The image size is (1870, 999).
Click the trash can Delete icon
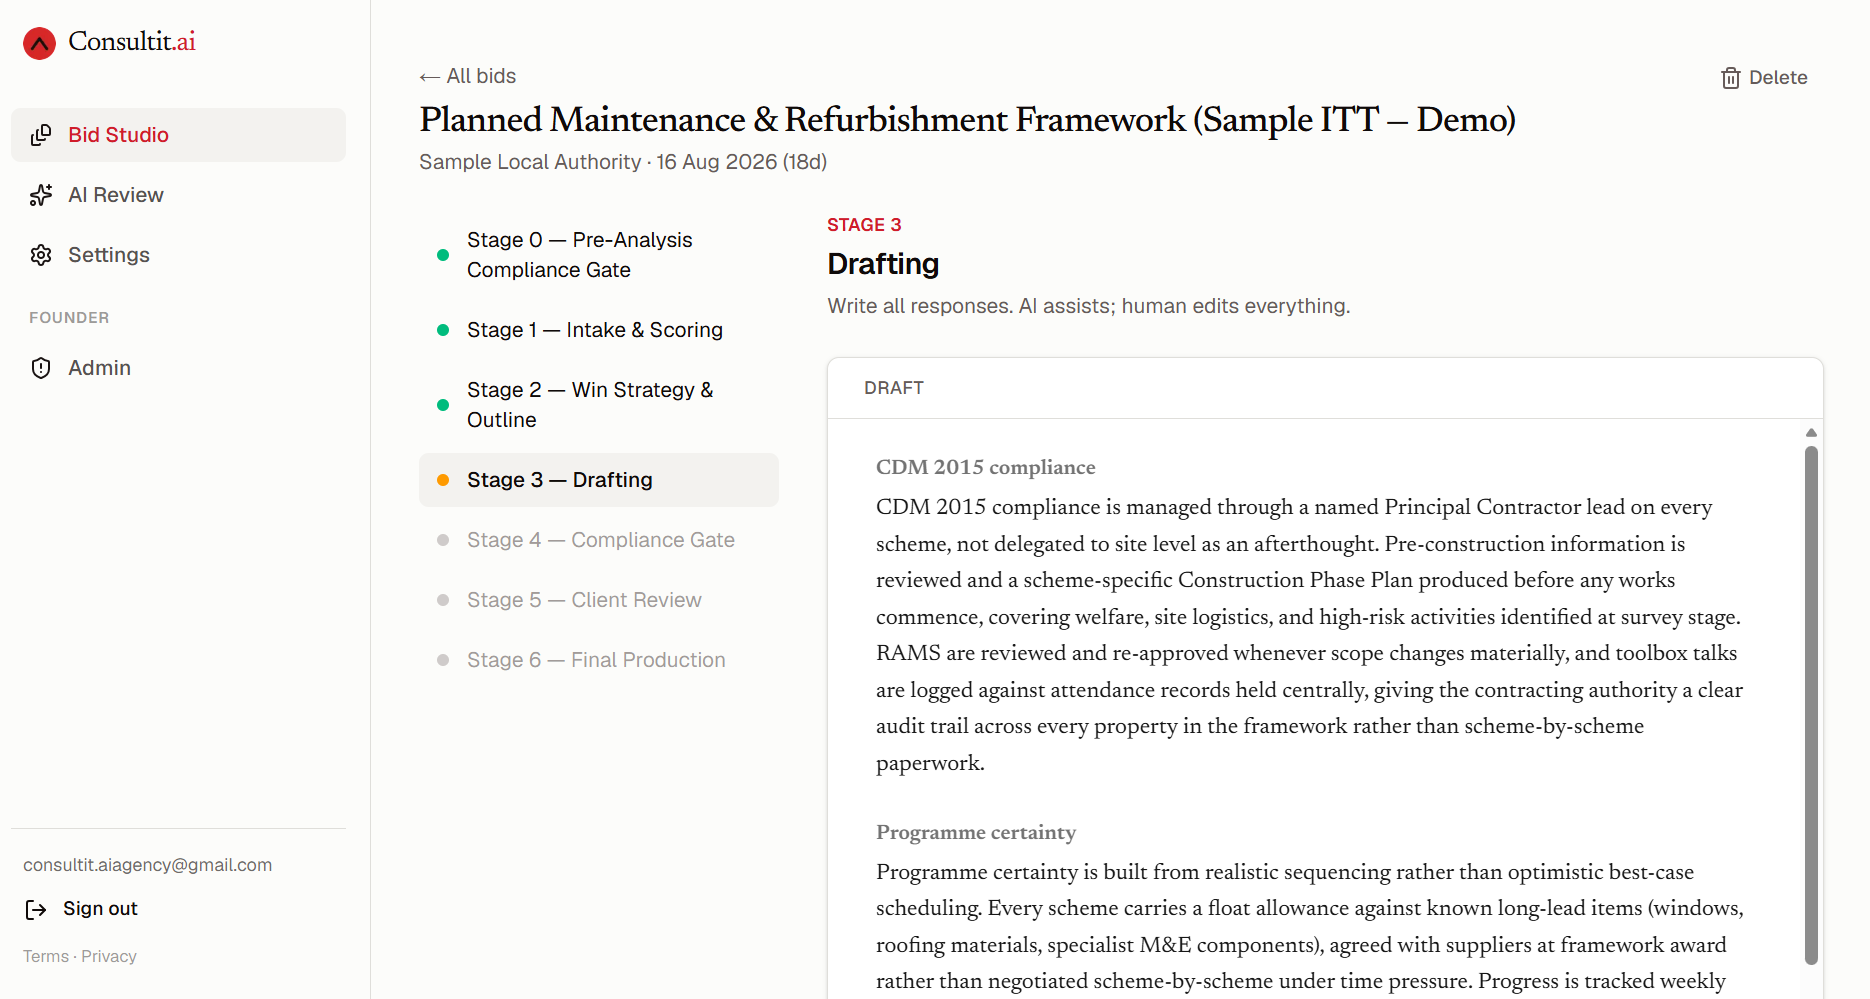click(1731, 78)
